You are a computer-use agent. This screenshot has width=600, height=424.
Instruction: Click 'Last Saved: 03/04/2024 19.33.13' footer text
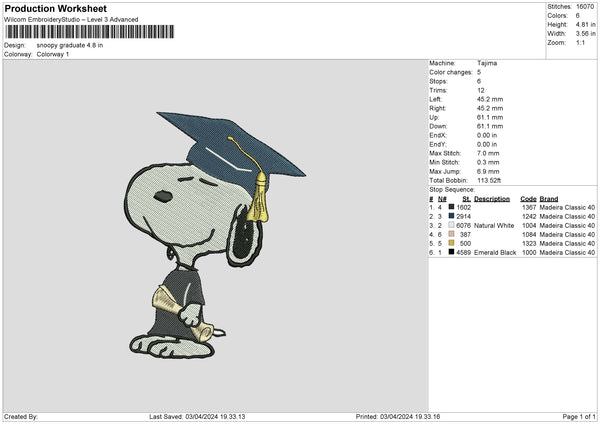197,417
